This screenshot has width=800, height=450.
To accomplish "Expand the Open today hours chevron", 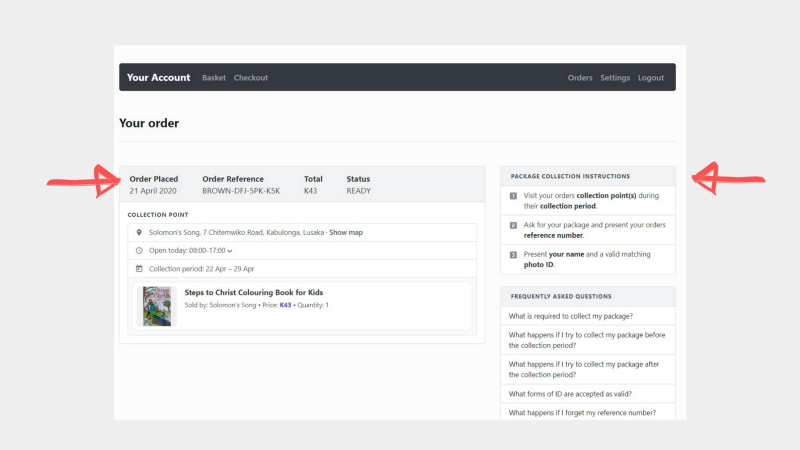I will tap(230, 251).
